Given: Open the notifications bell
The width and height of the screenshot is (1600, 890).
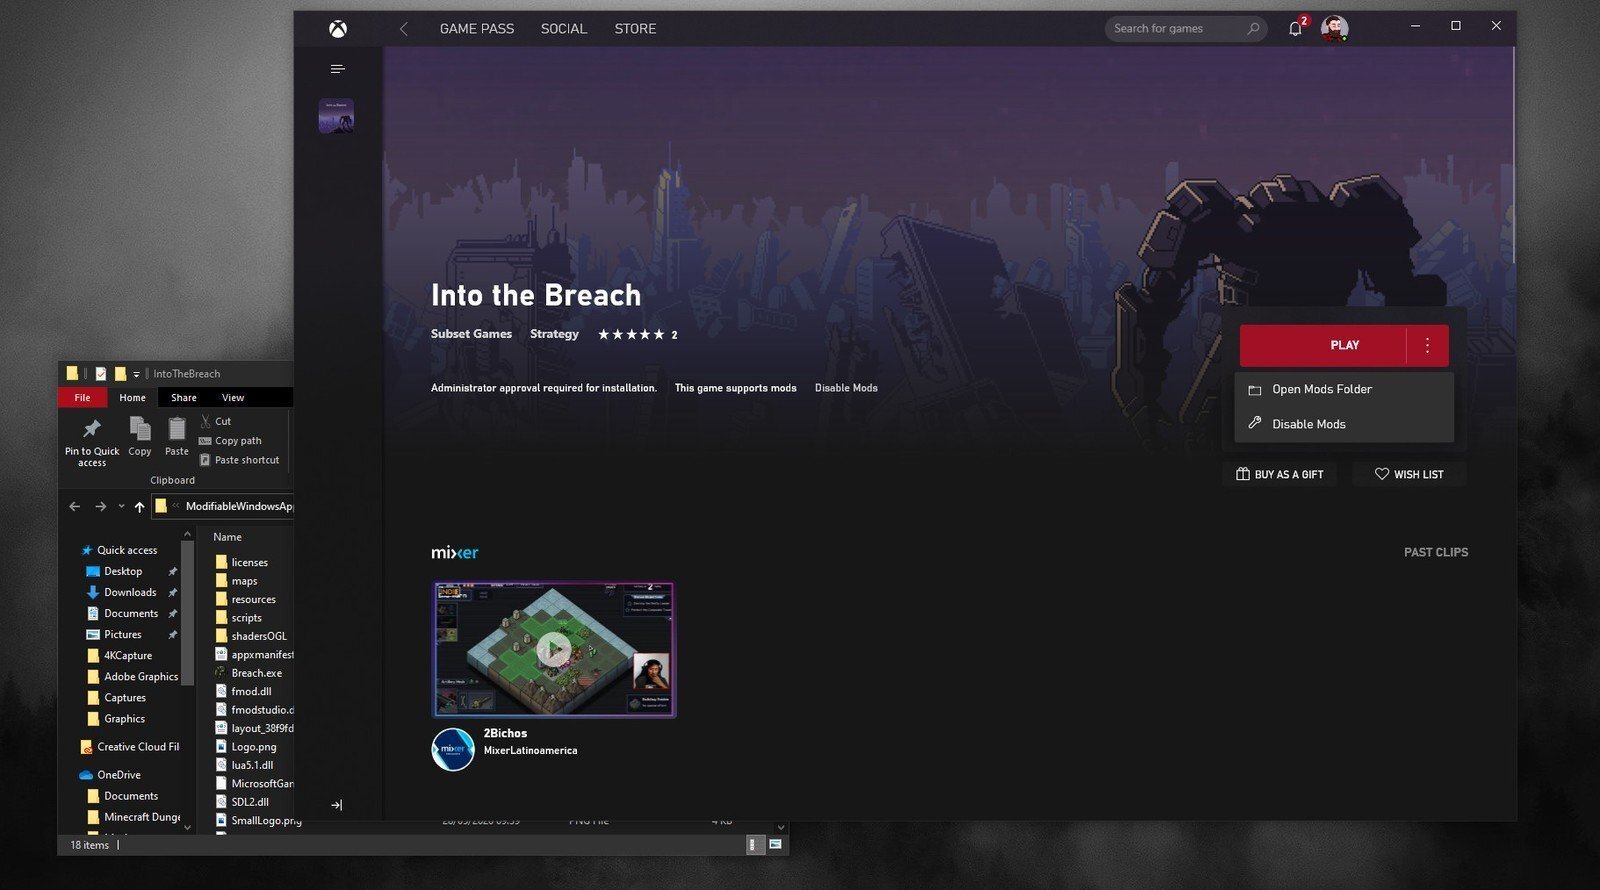Looking at the screenshot, I should tap(1296, 28).
